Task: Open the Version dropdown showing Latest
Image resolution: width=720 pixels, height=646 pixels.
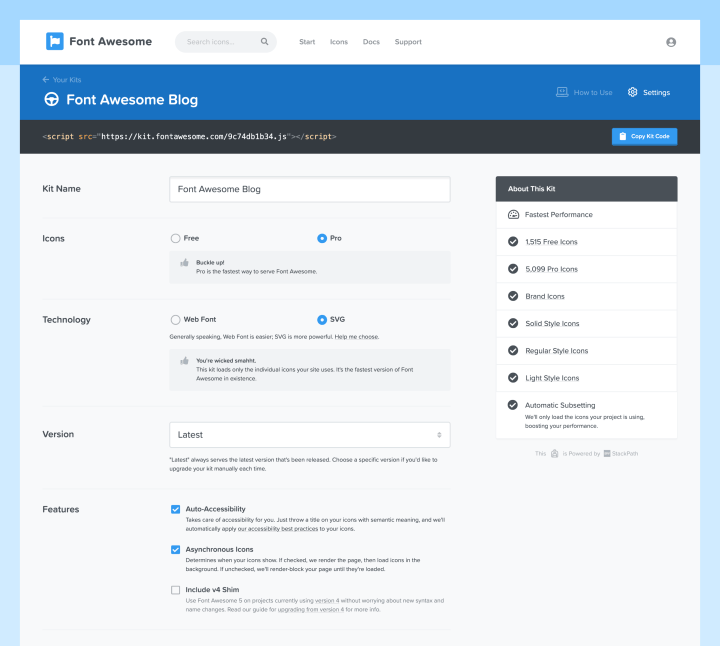Action: (x=310, y=435)
